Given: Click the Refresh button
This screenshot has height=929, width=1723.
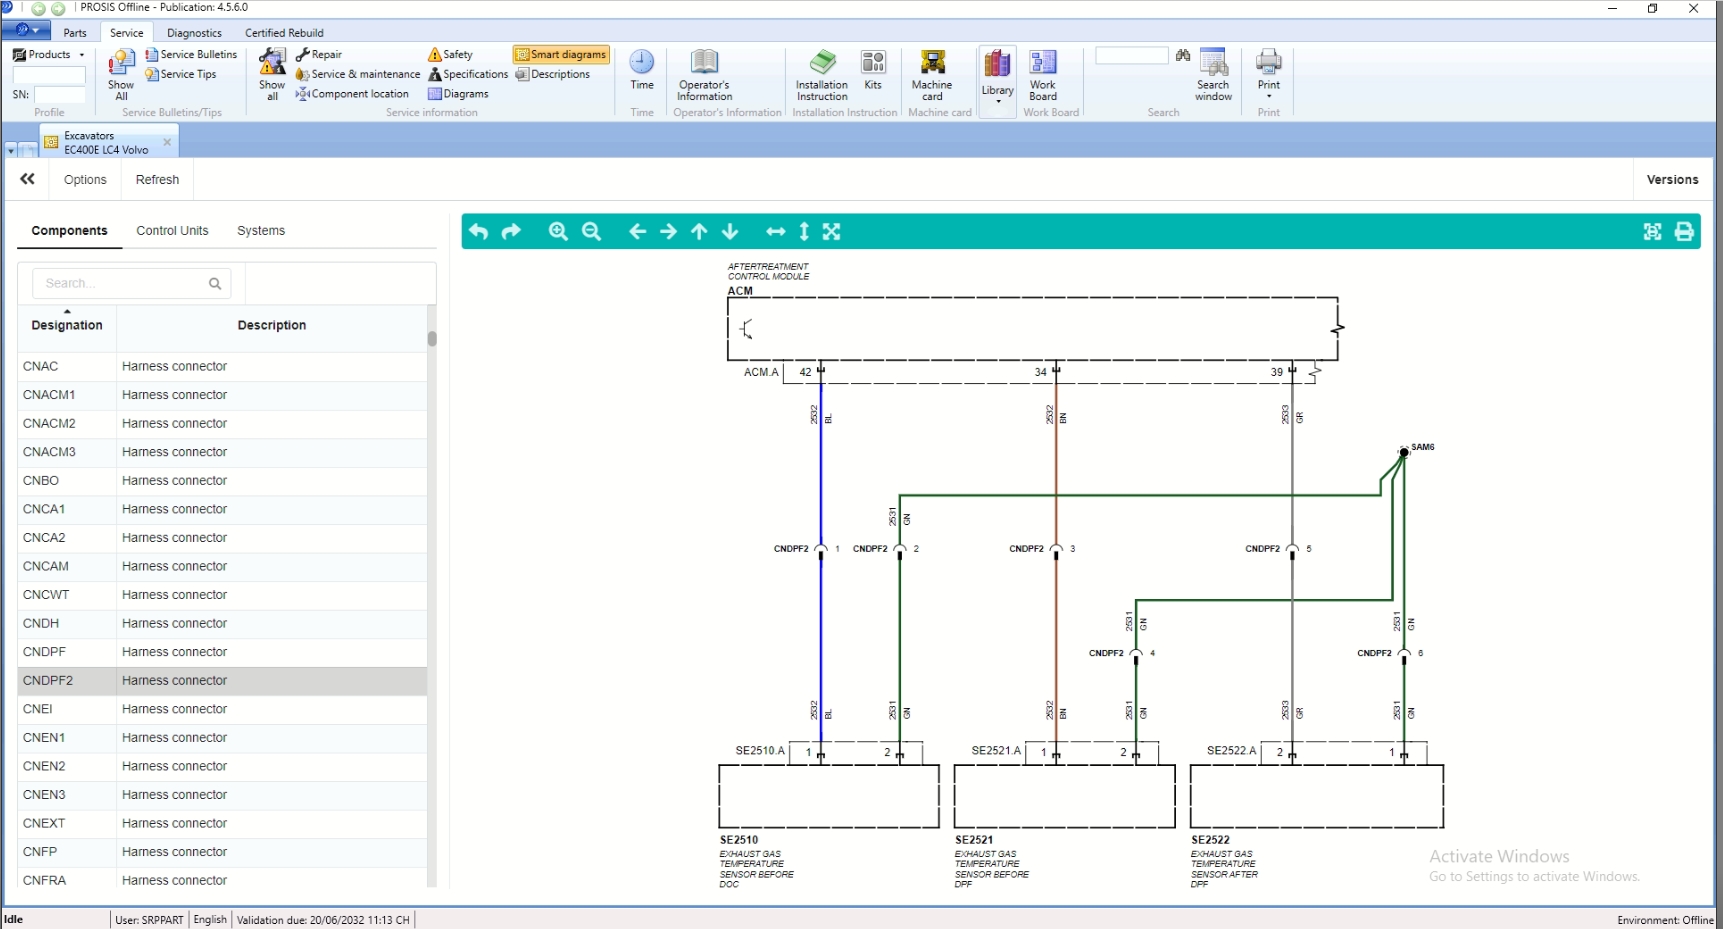Looking at the screenshot, I should (157, 180).
